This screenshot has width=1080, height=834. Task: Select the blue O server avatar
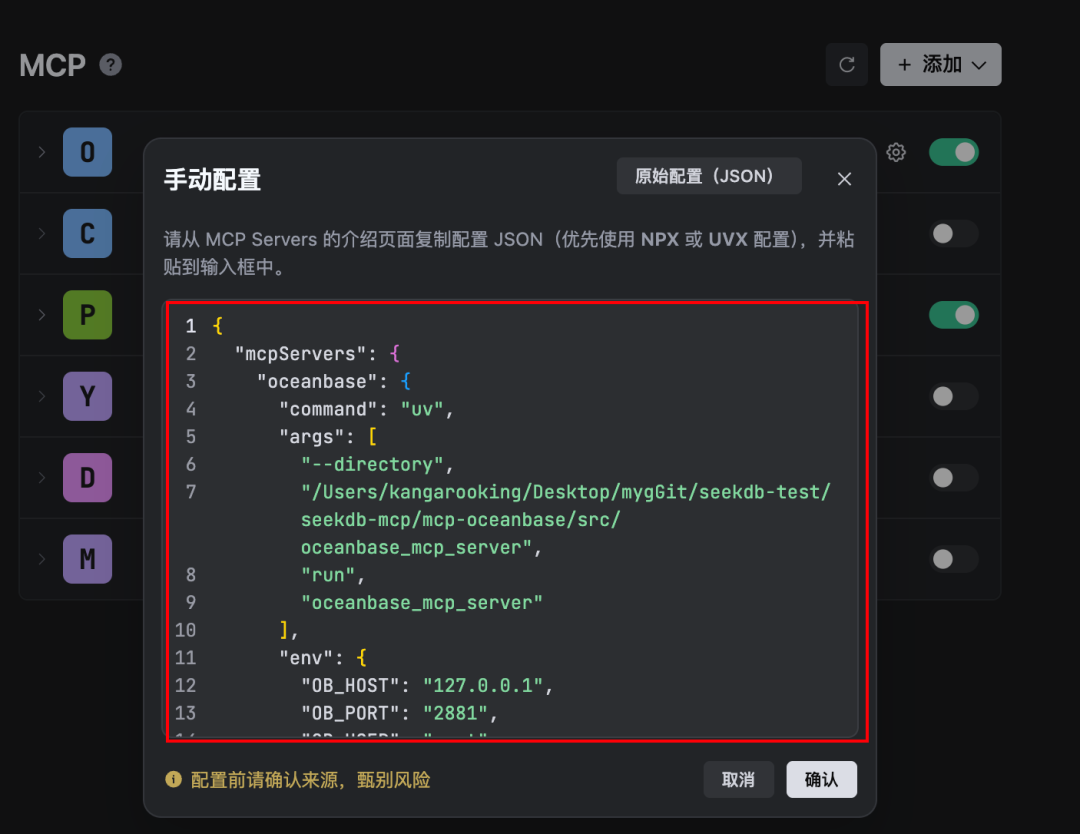87,152
